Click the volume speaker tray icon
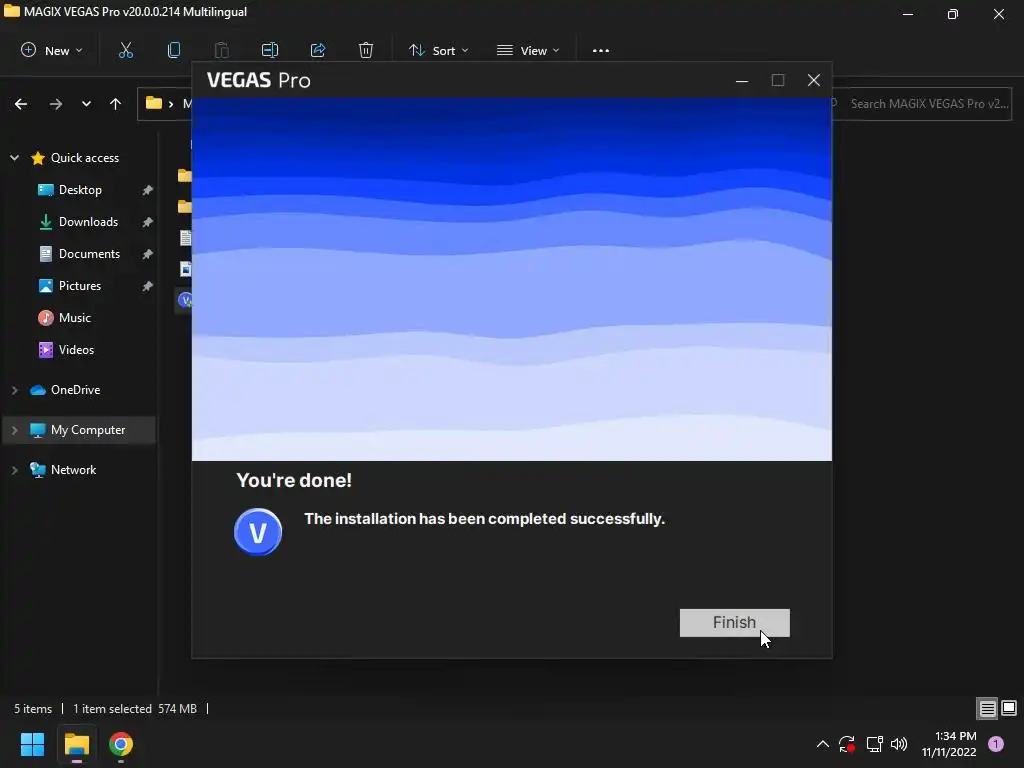The width and height of the screenshot is (1024, 768). (899, 744)
